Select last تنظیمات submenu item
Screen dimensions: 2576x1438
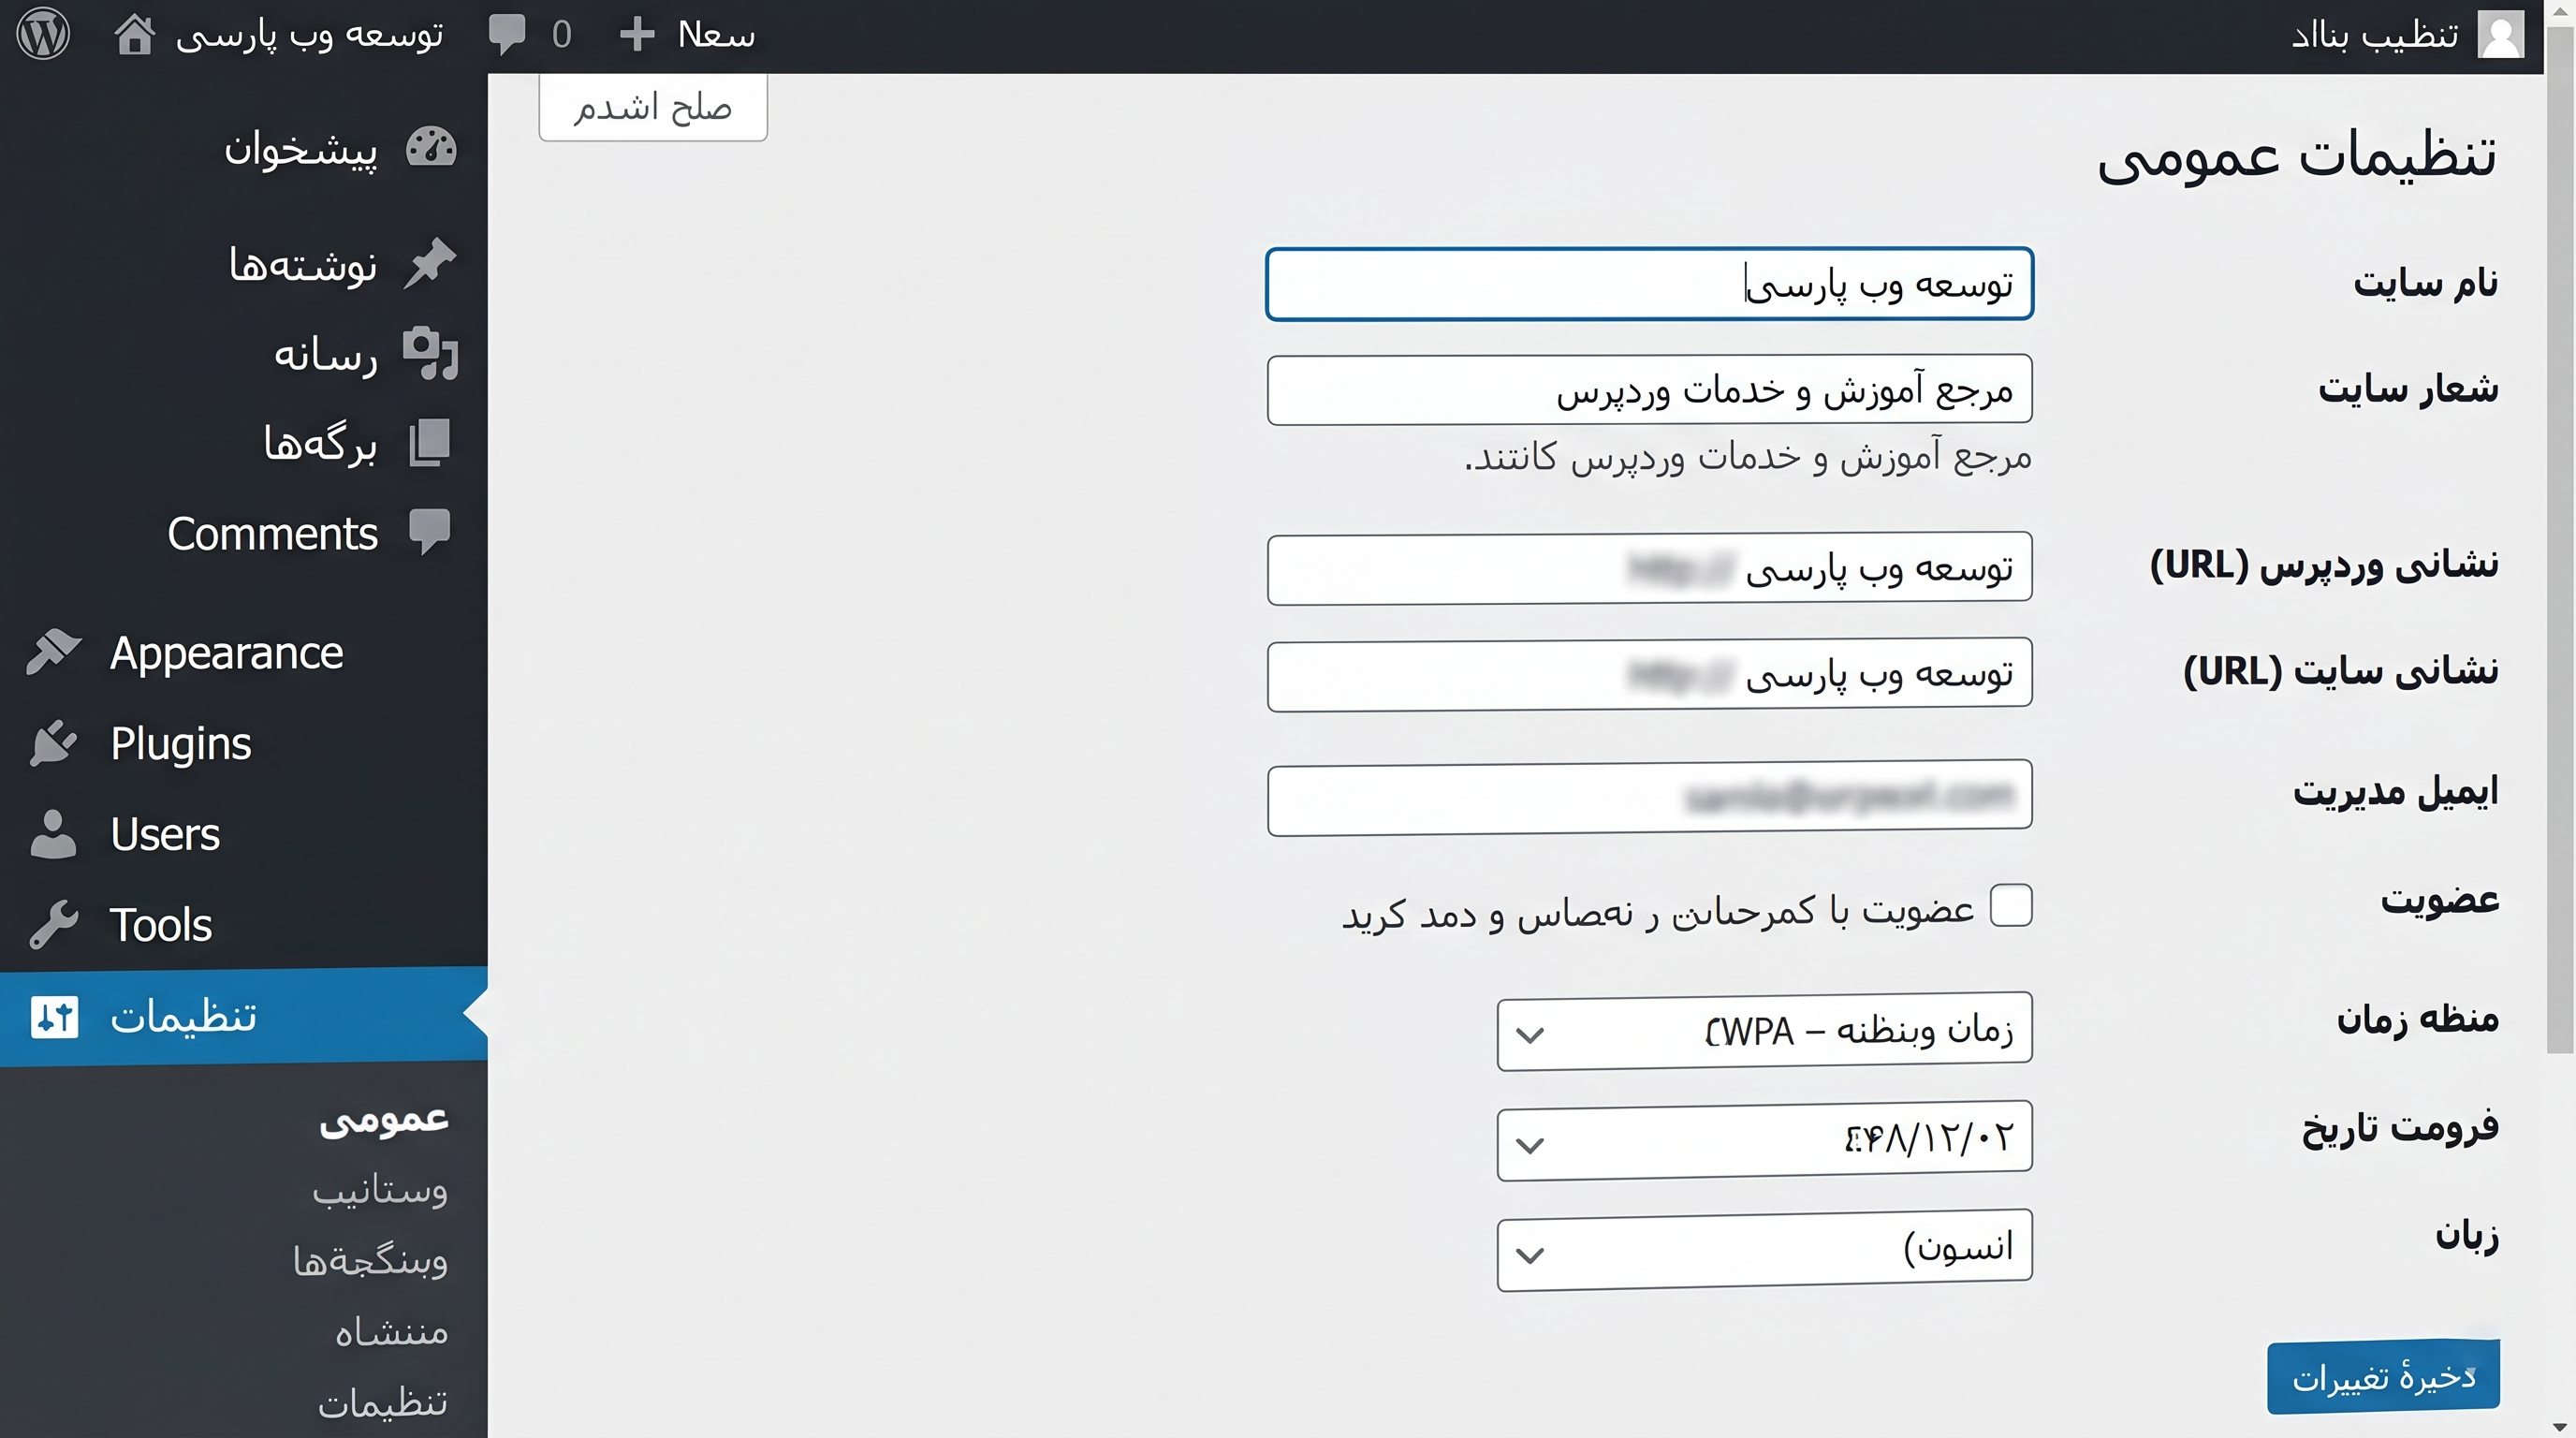pos(383,1403)
